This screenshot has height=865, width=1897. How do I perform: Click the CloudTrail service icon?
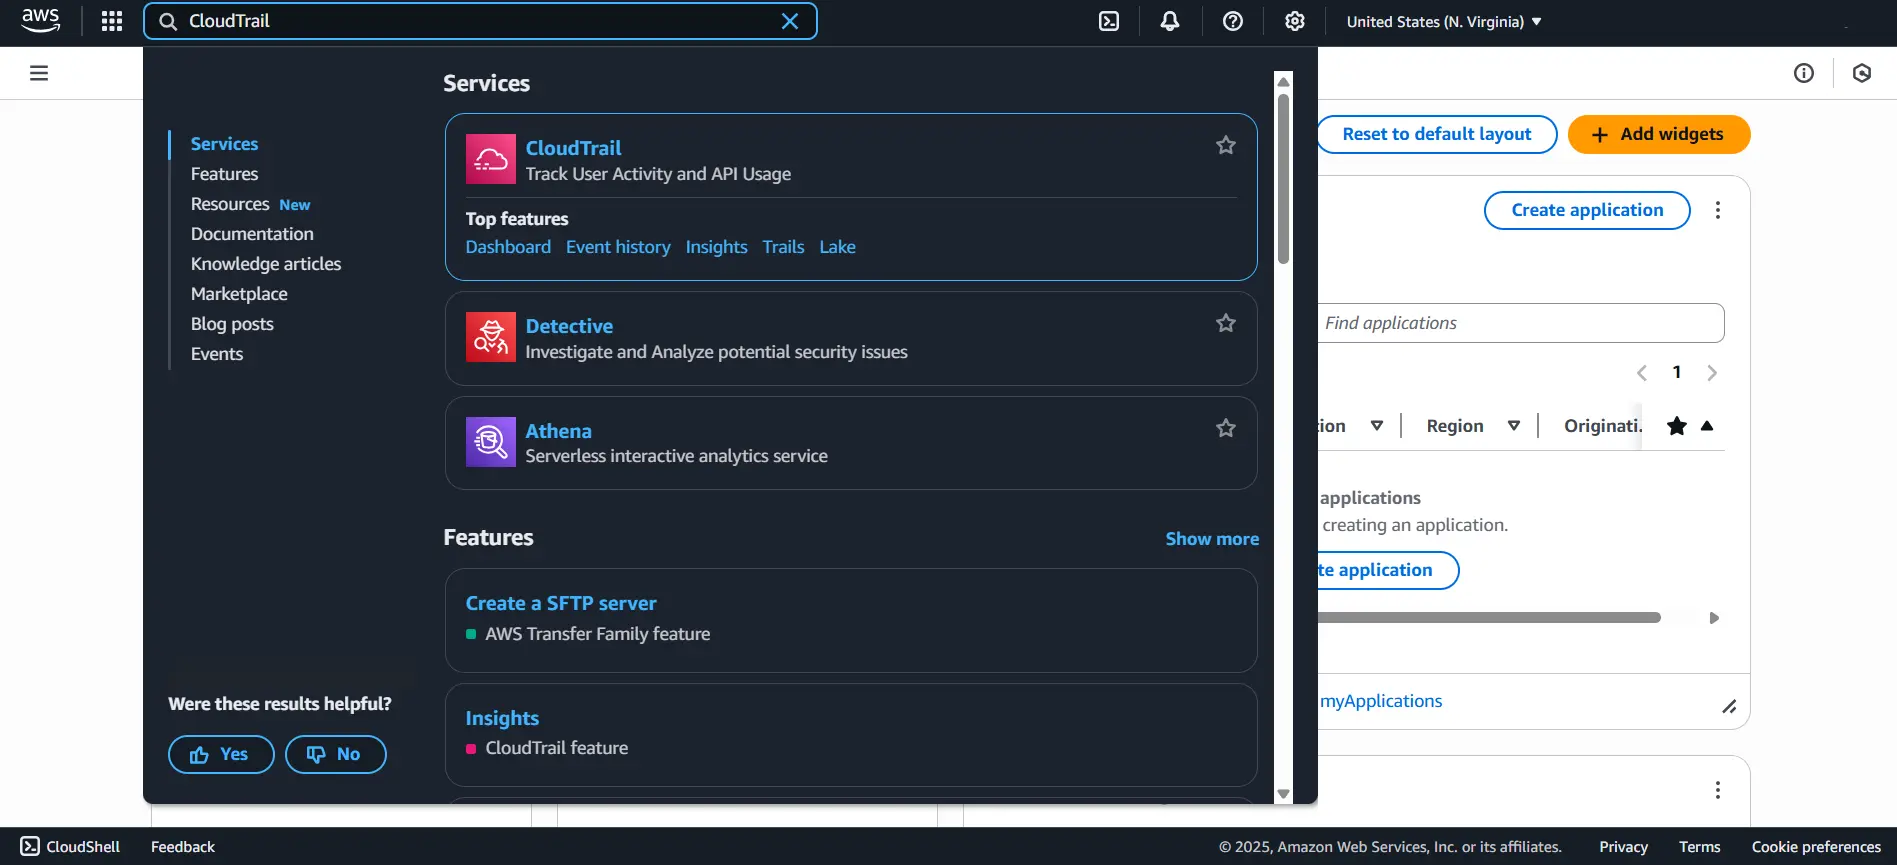[x=490, y=159]
